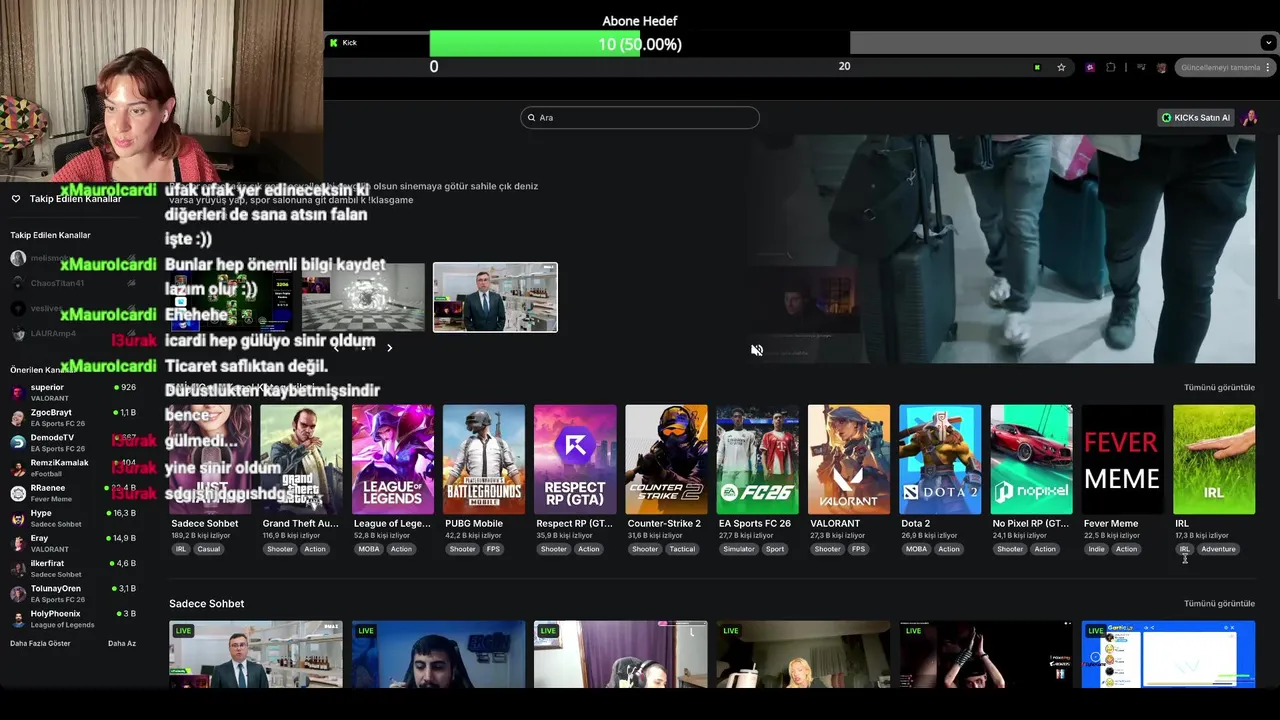The width and height of the screenshot is (1280, 720).
Task: Open League of Legends category cover
Action: click(x=393, y=459)
